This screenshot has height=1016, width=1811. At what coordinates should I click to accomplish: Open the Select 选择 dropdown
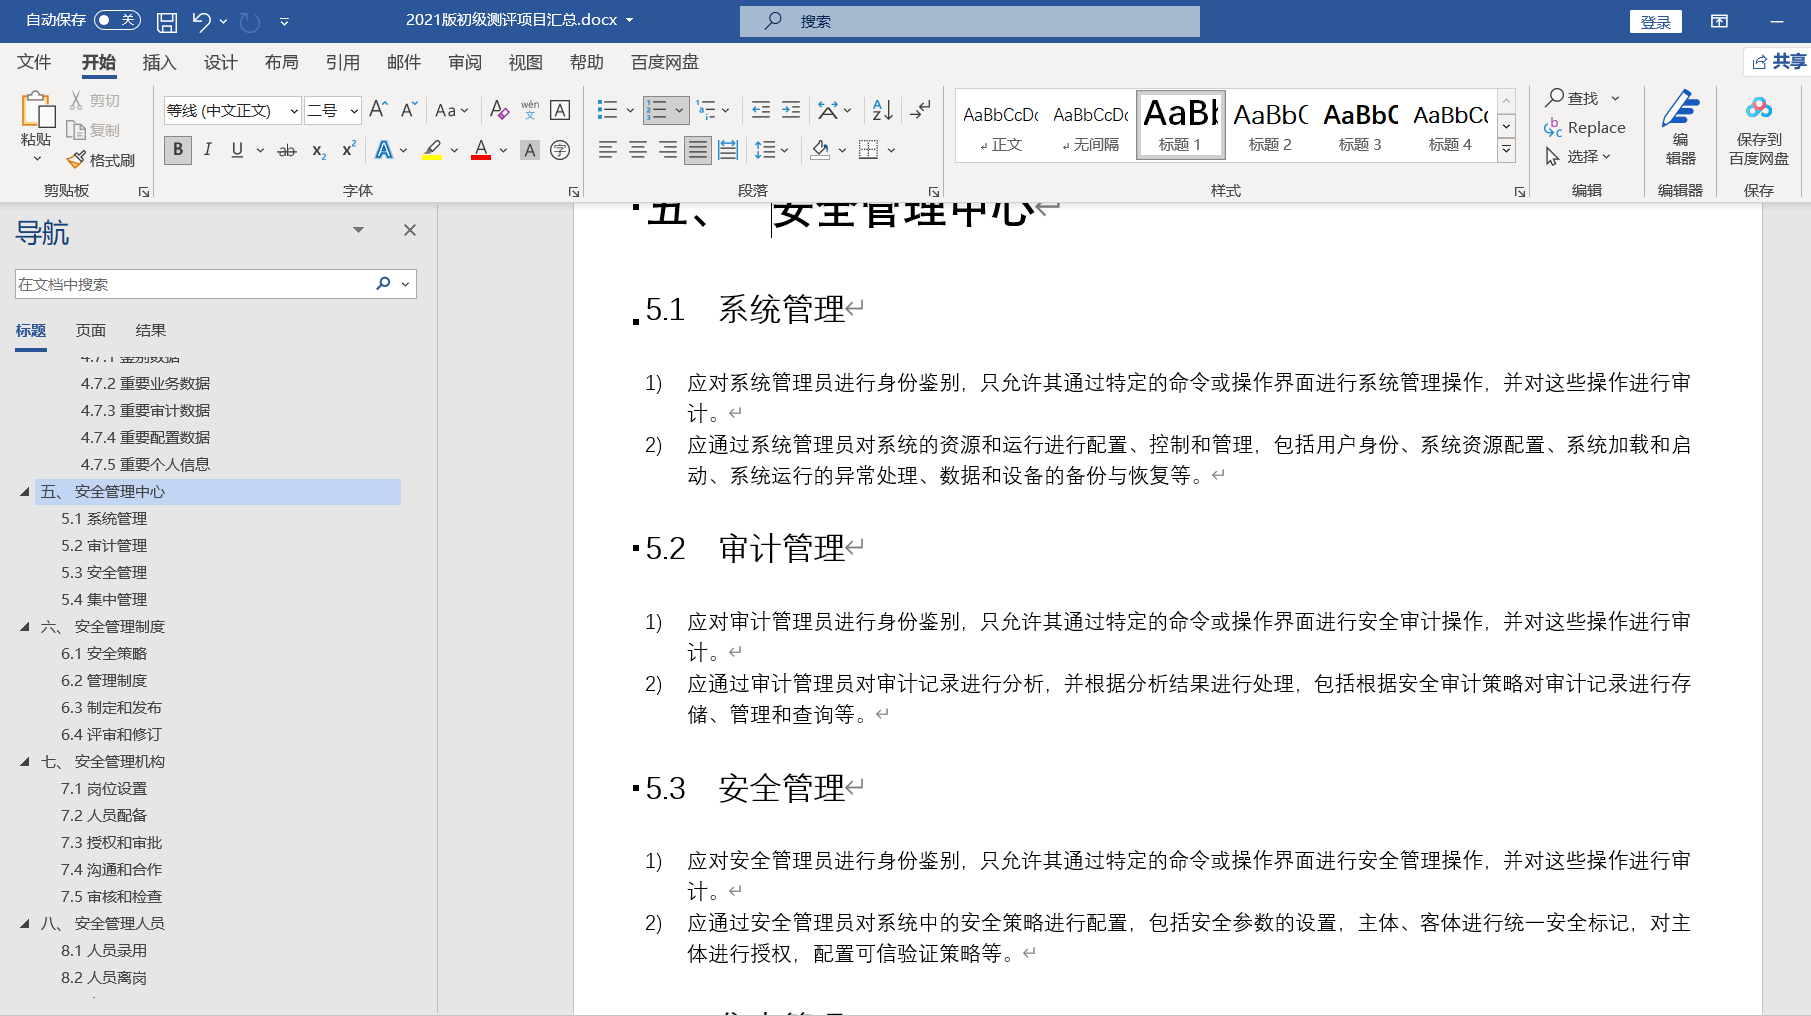coord(1578,156)
